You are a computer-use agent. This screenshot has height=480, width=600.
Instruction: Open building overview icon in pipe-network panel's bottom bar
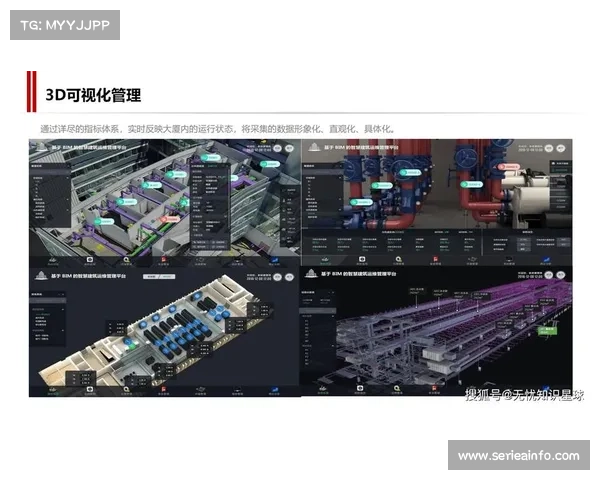tap(323, 390)
